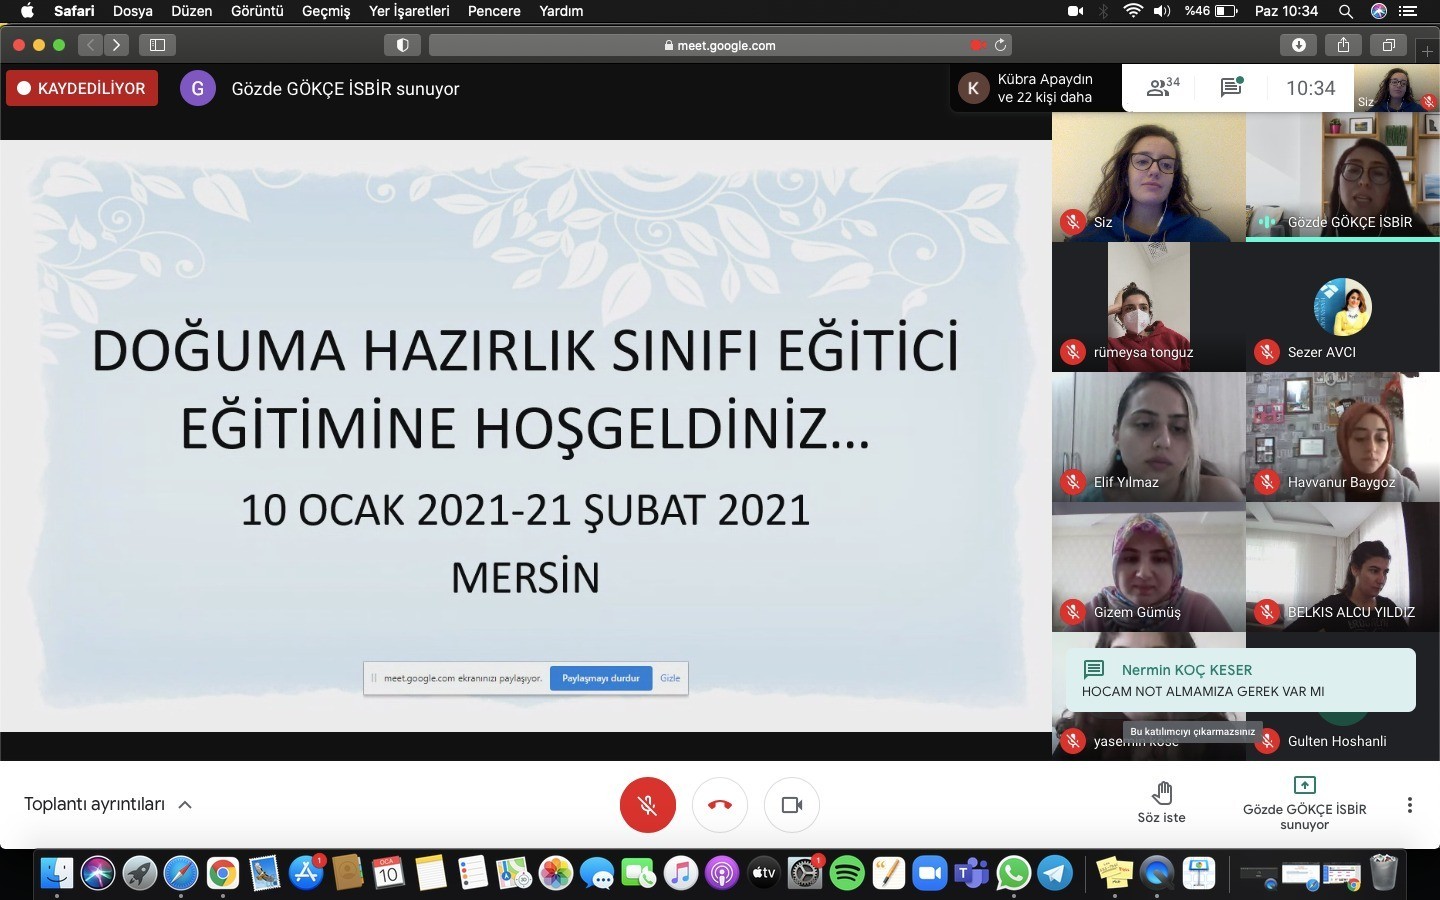The image size is (1440, 900).
Task: Open the meeting chat icon
Action: [x=1231, y=88]
